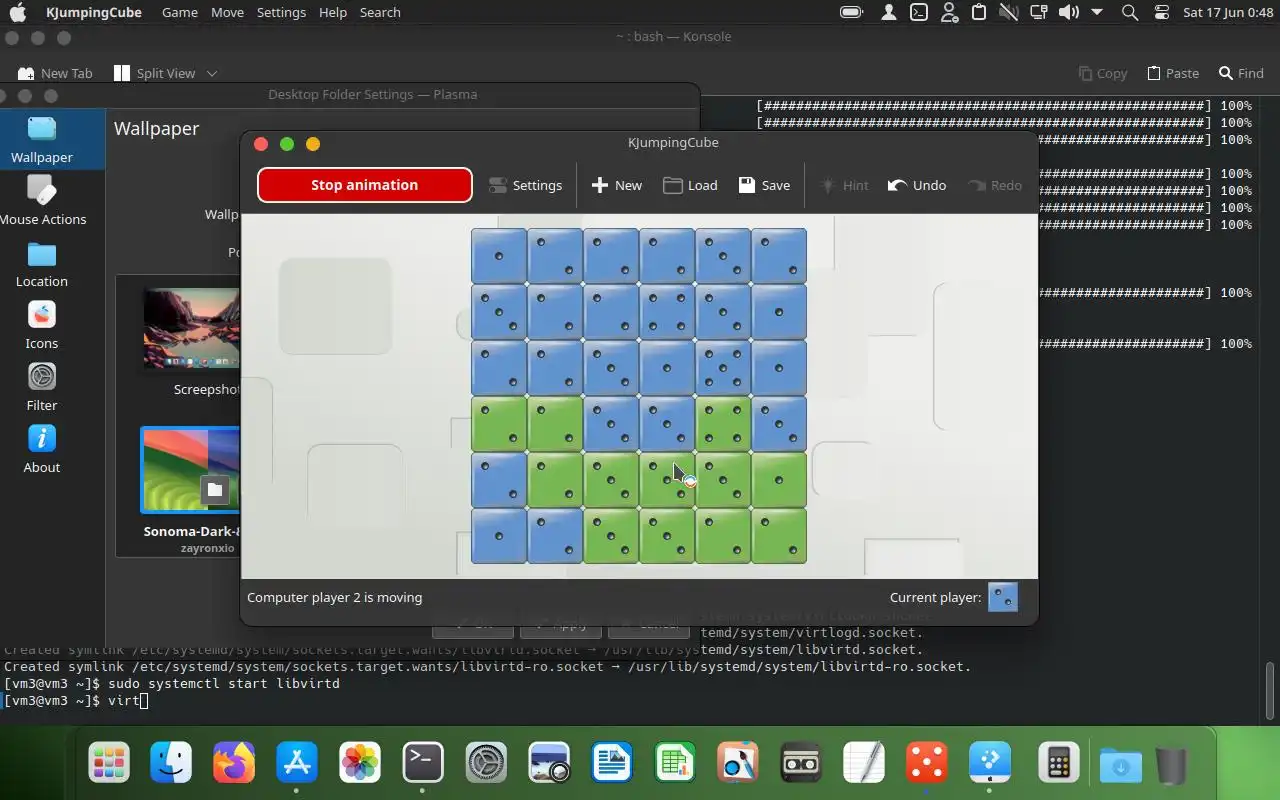Select Icons in settings sidebar

(42, 325)
